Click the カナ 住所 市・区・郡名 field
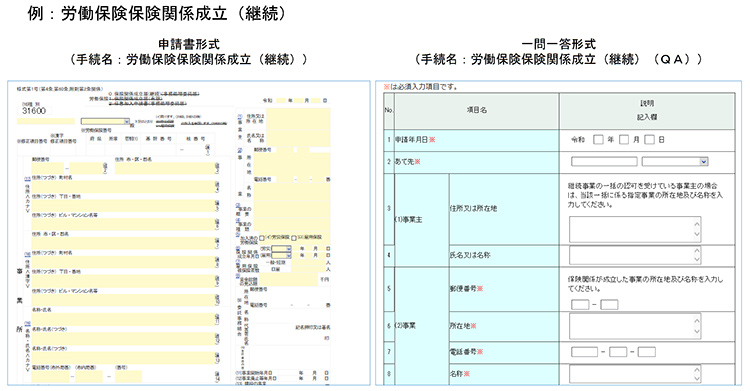Screen dimensions: 750x391 coord(166,168)
